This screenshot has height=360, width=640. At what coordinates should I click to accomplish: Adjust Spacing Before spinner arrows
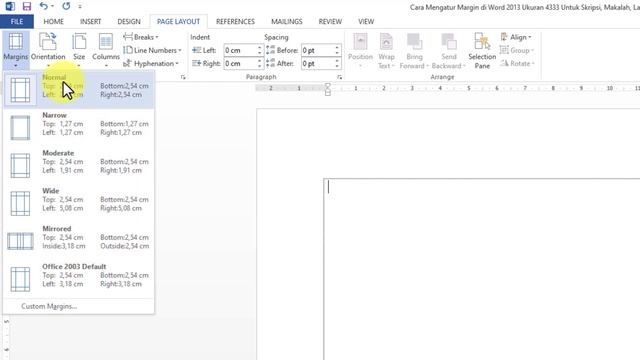click(337, 50)
